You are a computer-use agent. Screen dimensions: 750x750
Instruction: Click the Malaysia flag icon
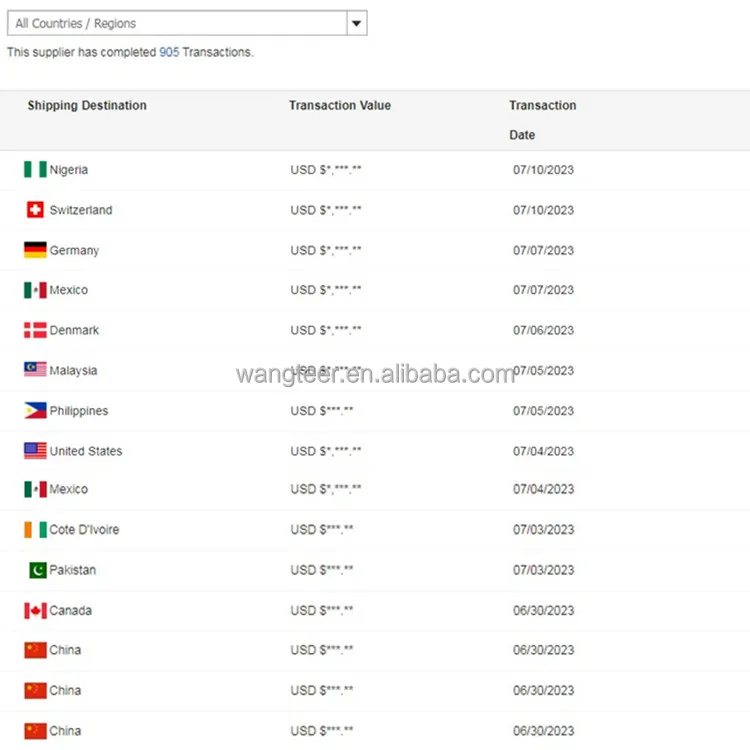35,370
